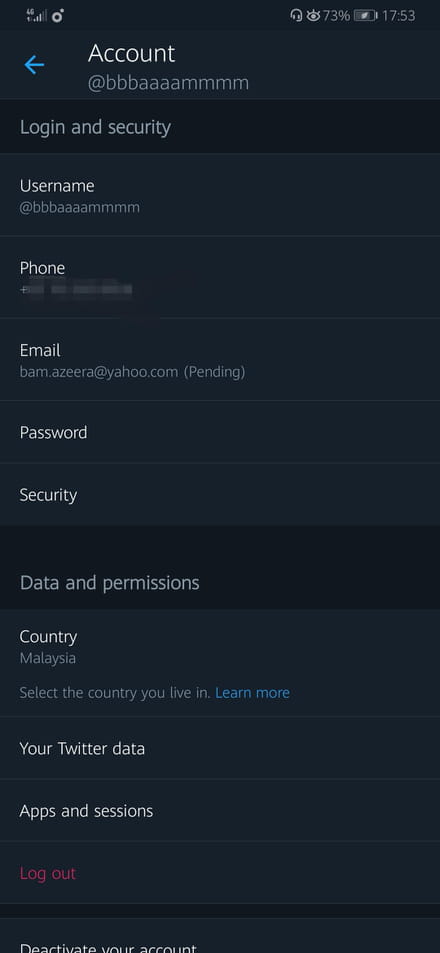Open the Phone number setting
The image size is (440, 953).
(x=220, y=277)
